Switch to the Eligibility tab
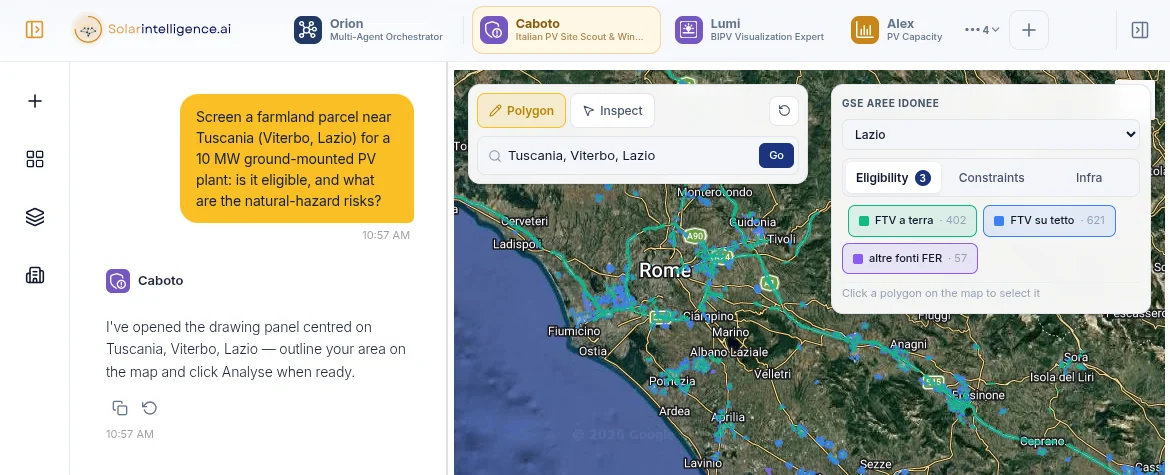Screen dimensions: 1170x475 tap(892, 177)
